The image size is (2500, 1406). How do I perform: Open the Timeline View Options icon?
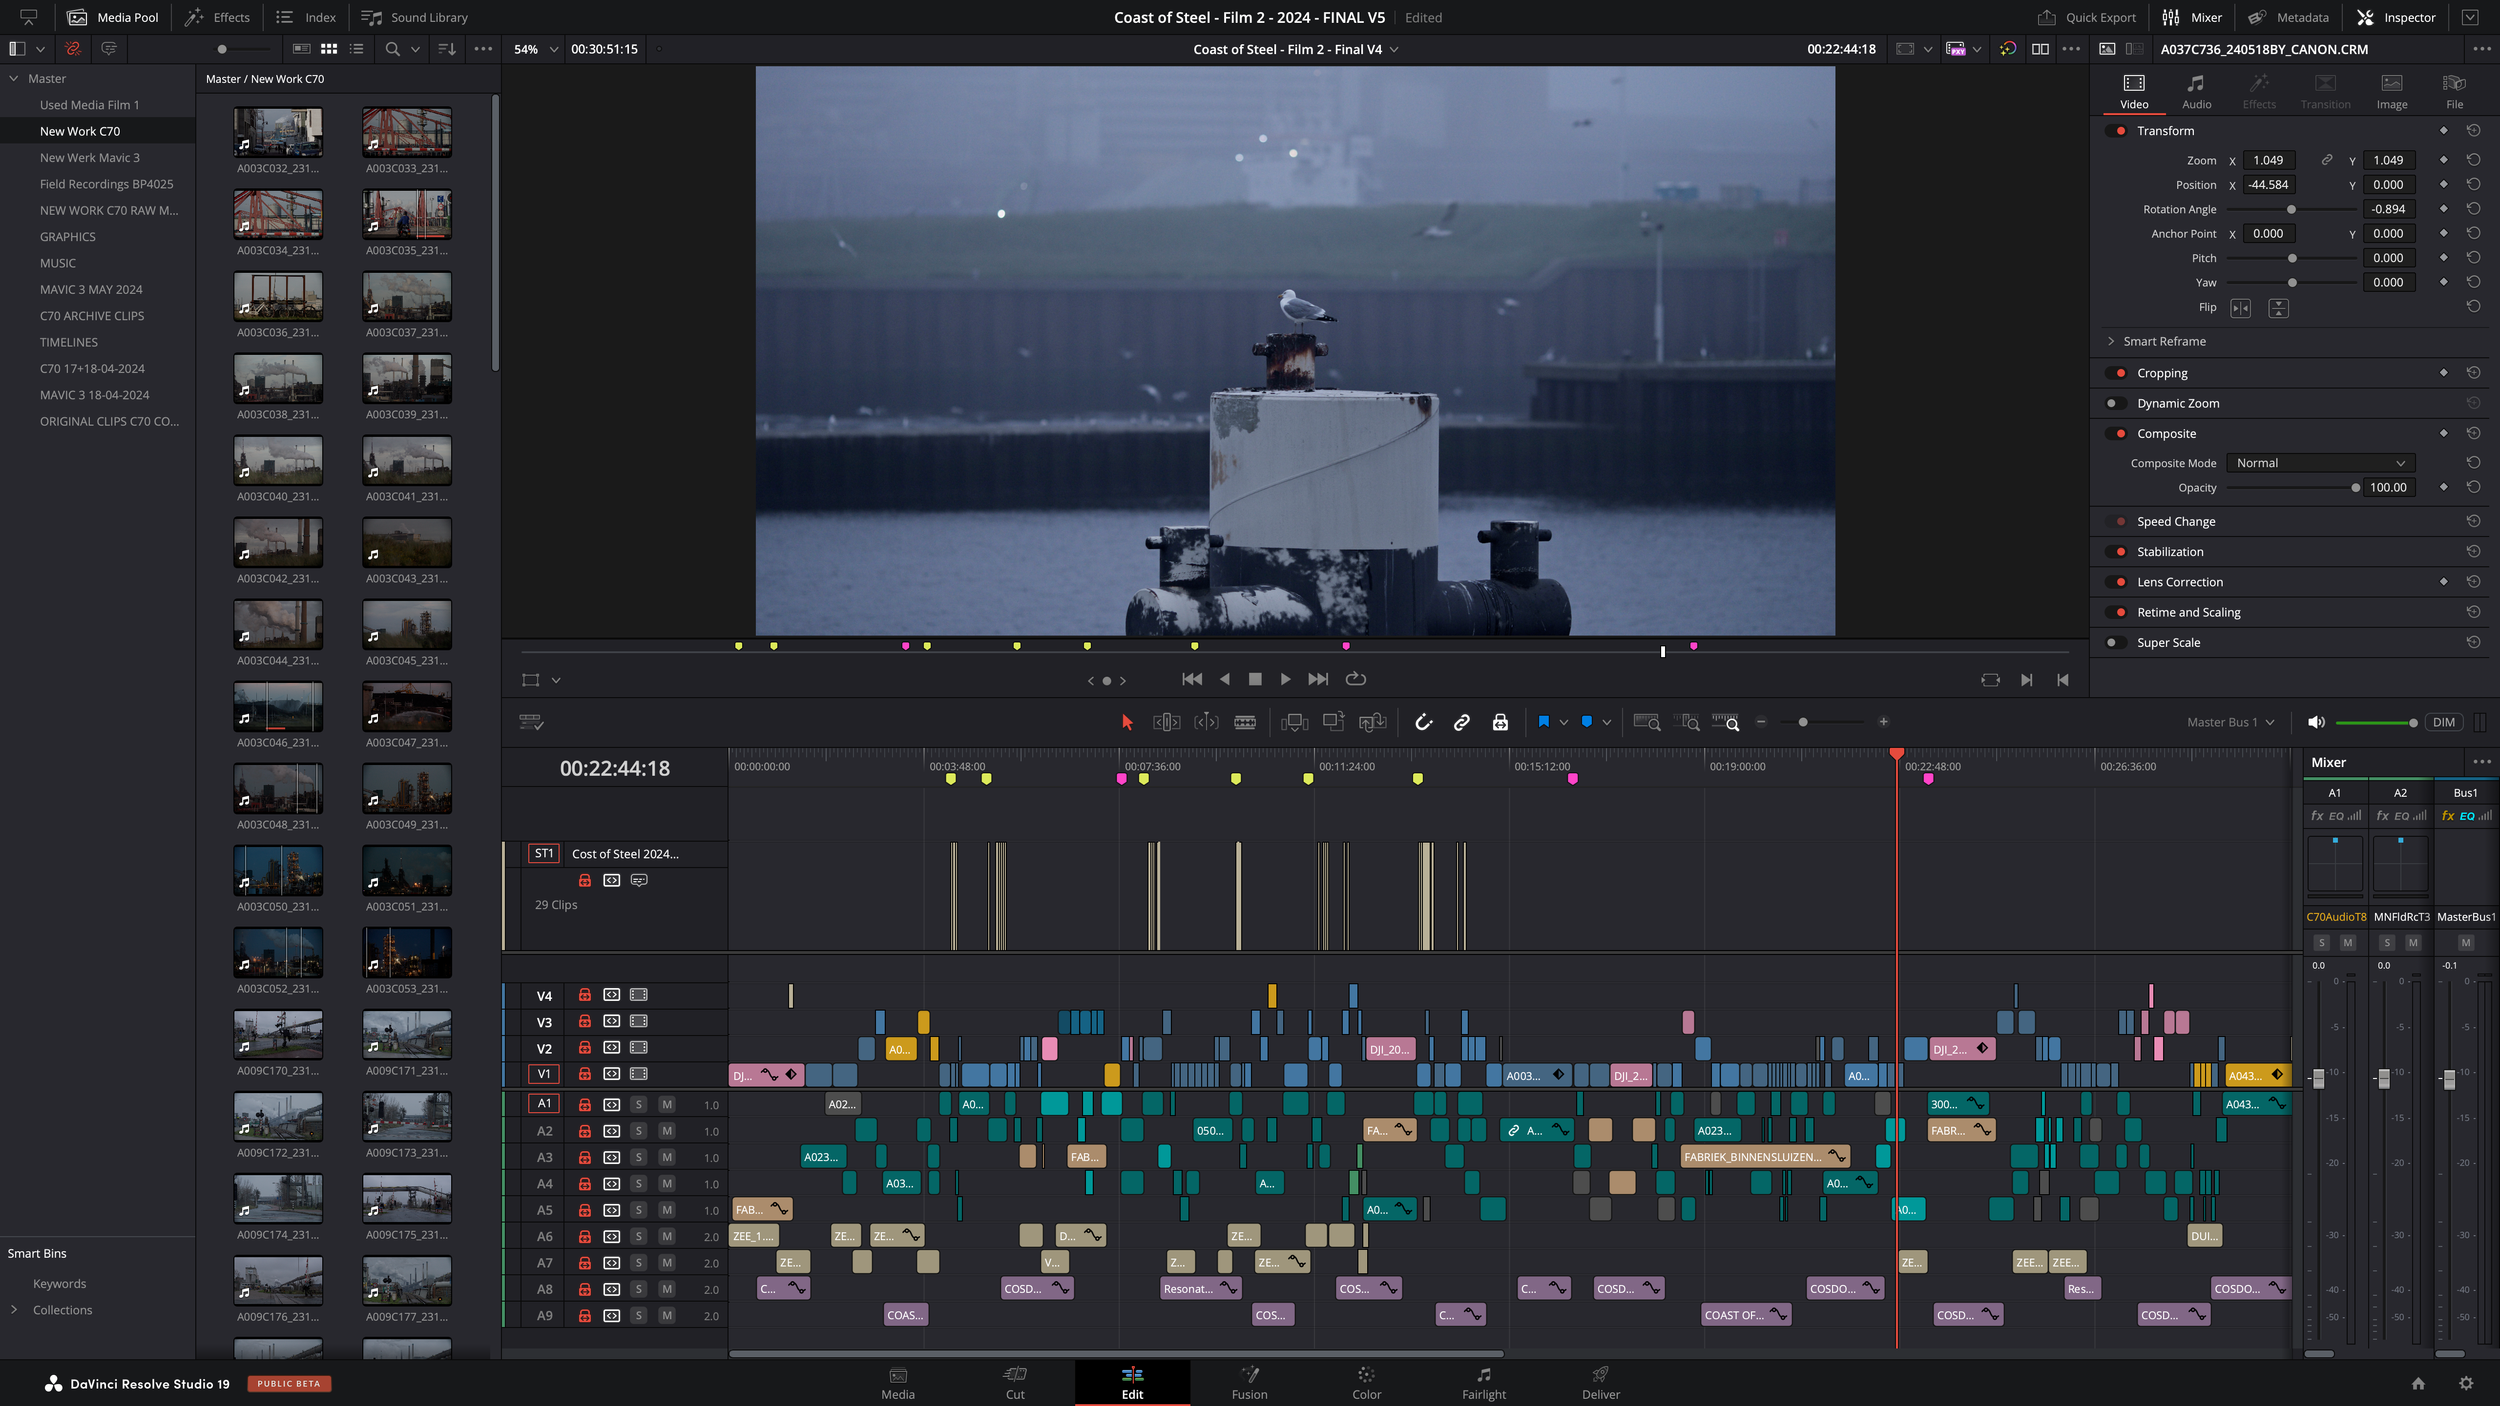click(x=531, y=722)
